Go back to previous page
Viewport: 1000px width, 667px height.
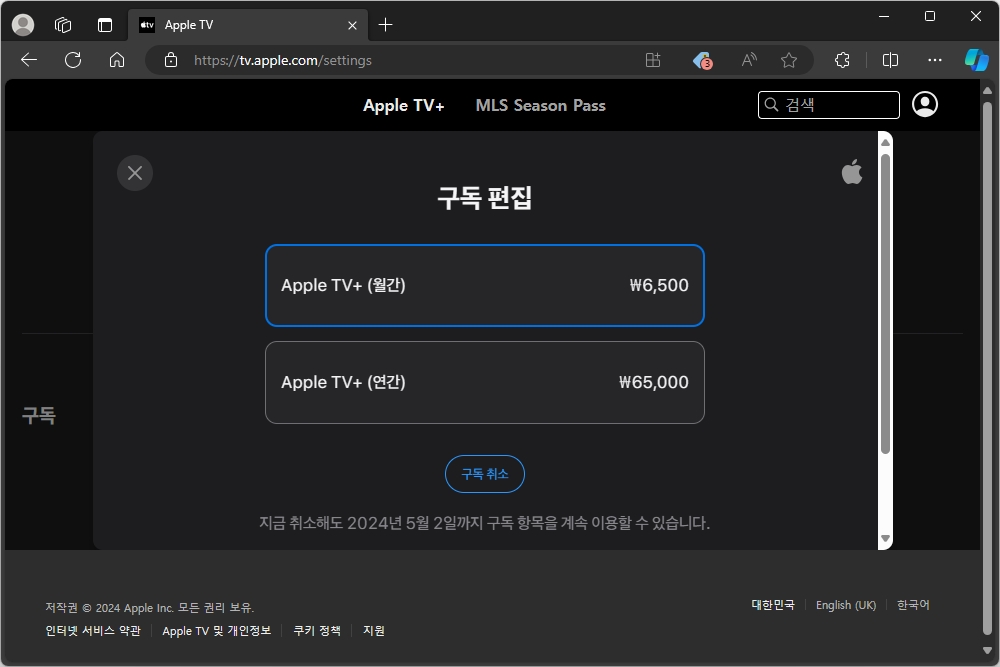[x=29, y=60]
